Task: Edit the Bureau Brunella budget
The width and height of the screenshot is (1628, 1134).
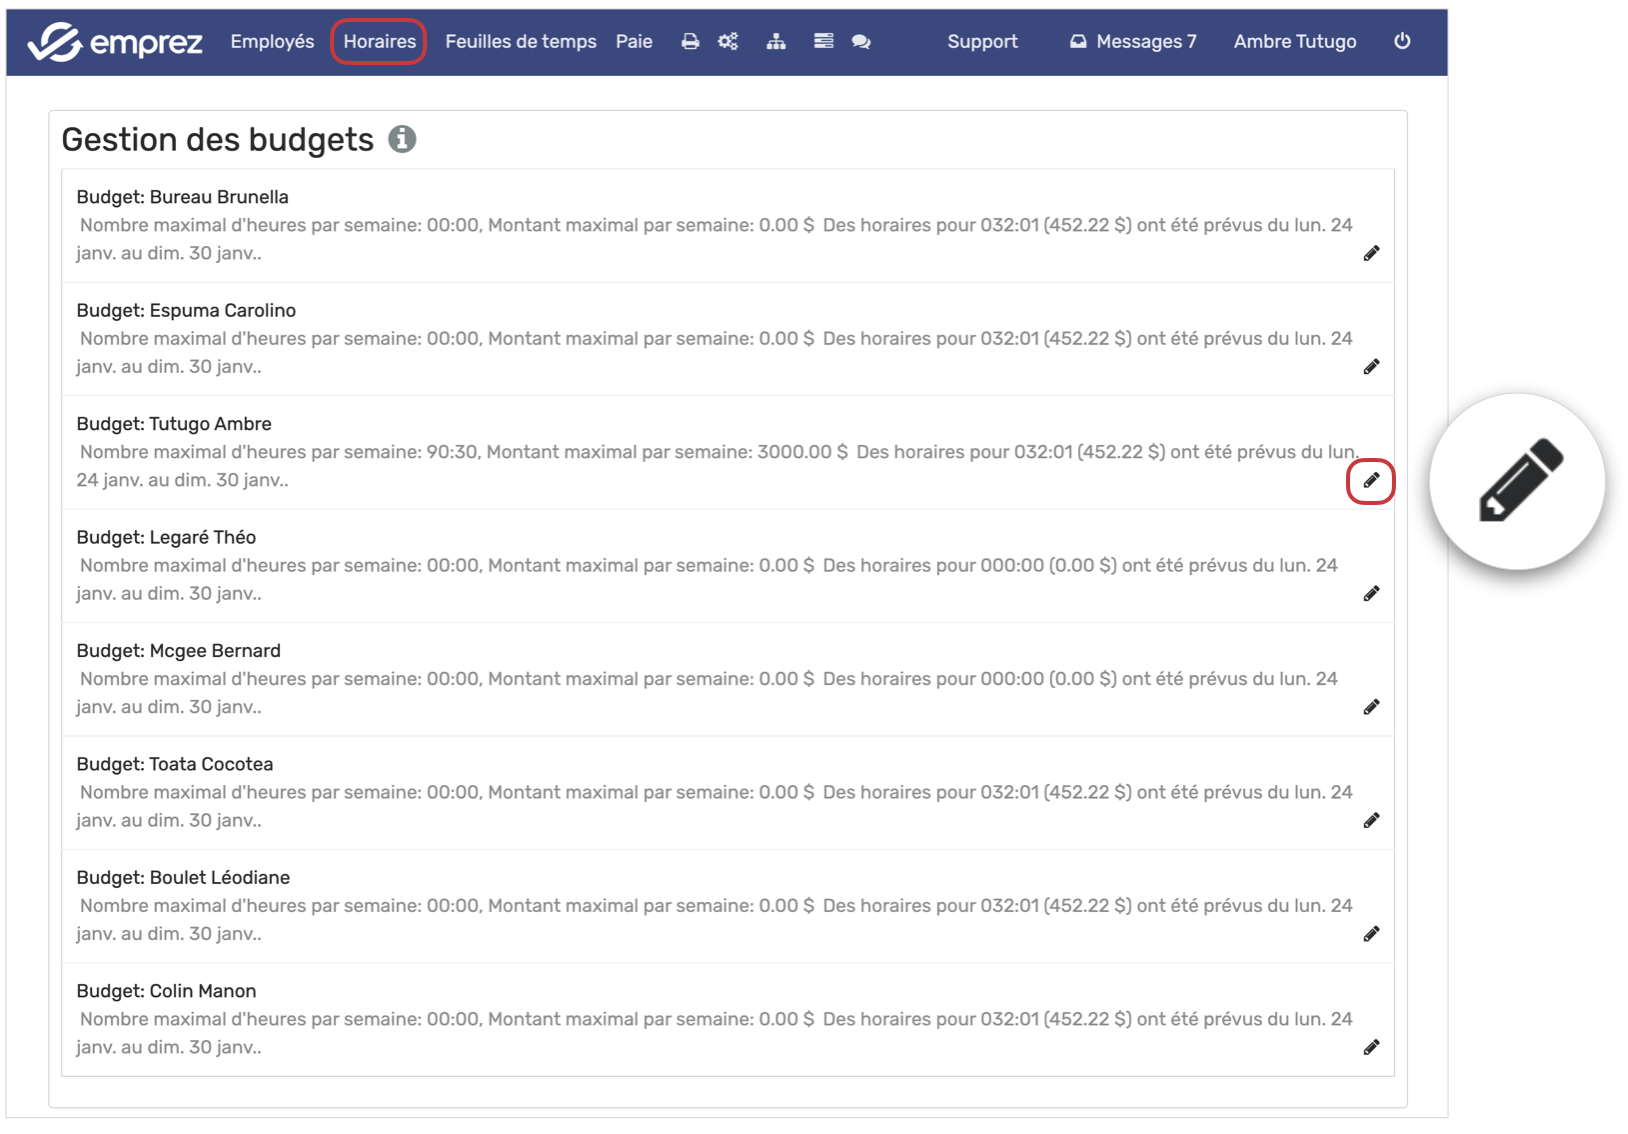Action: point(1371,254)
